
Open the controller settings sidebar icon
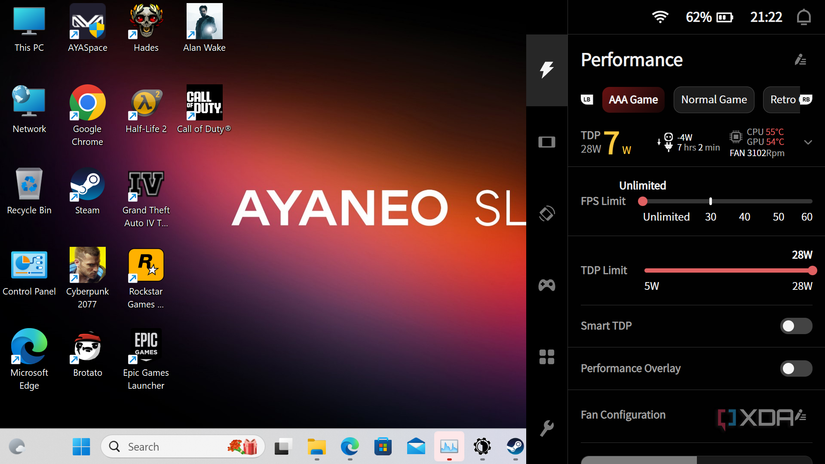pyautogui.click(x=547, y=285)
